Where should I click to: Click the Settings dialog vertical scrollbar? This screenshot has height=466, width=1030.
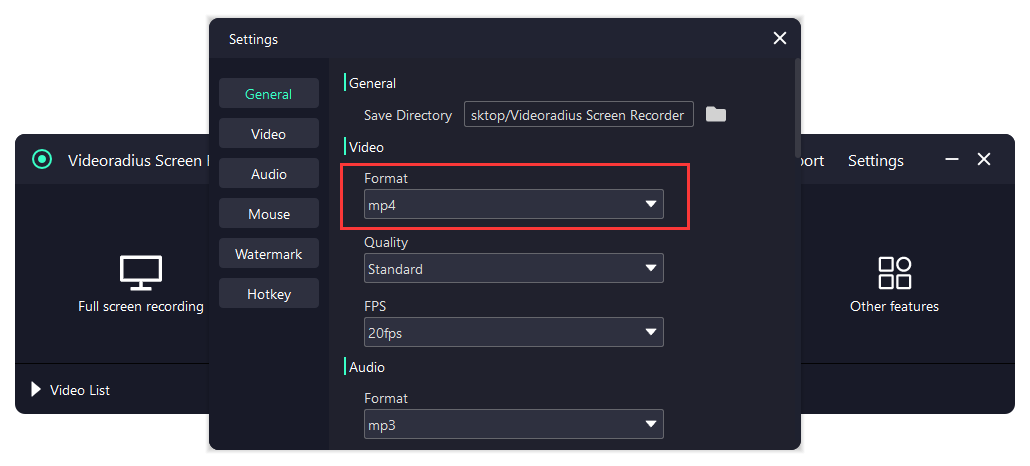pyautogui.click(x=797, y=108)
